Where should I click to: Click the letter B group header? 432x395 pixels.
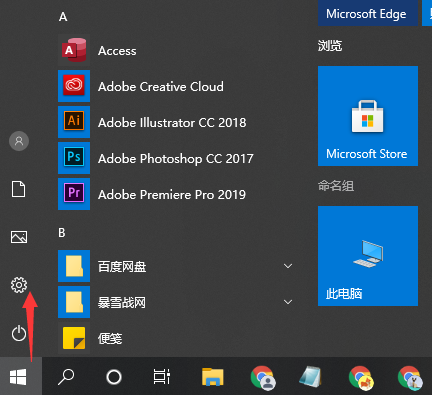coord(62,233)
